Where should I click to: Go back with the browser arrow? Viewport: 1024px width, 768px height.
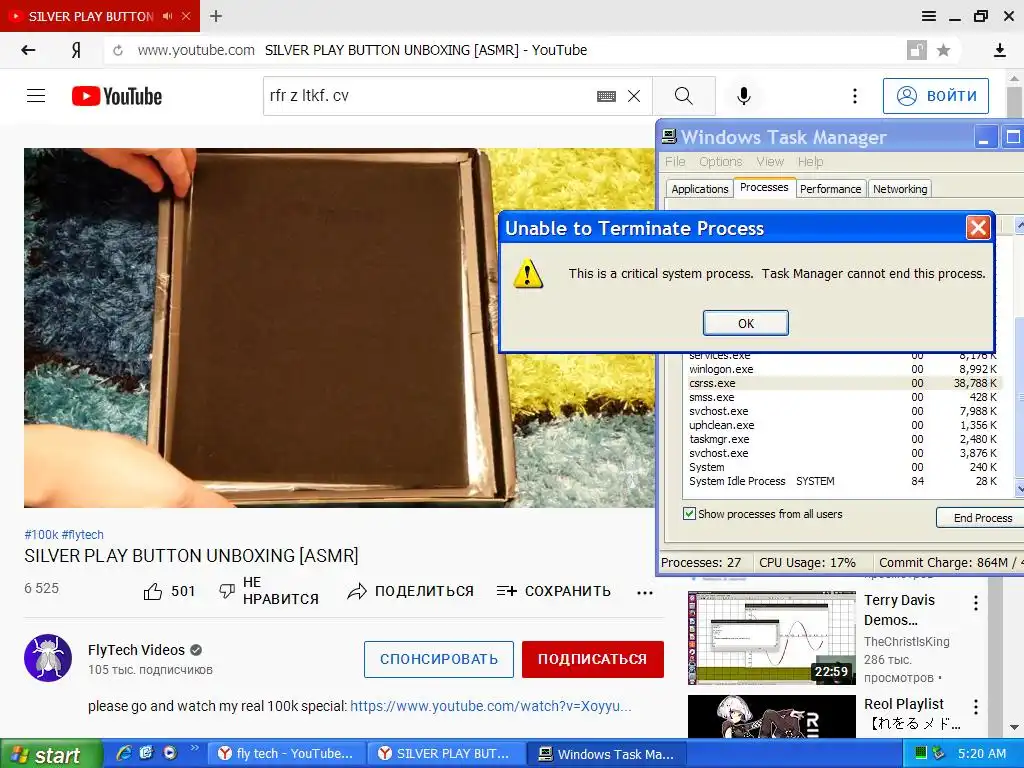(x=28, y=50)
